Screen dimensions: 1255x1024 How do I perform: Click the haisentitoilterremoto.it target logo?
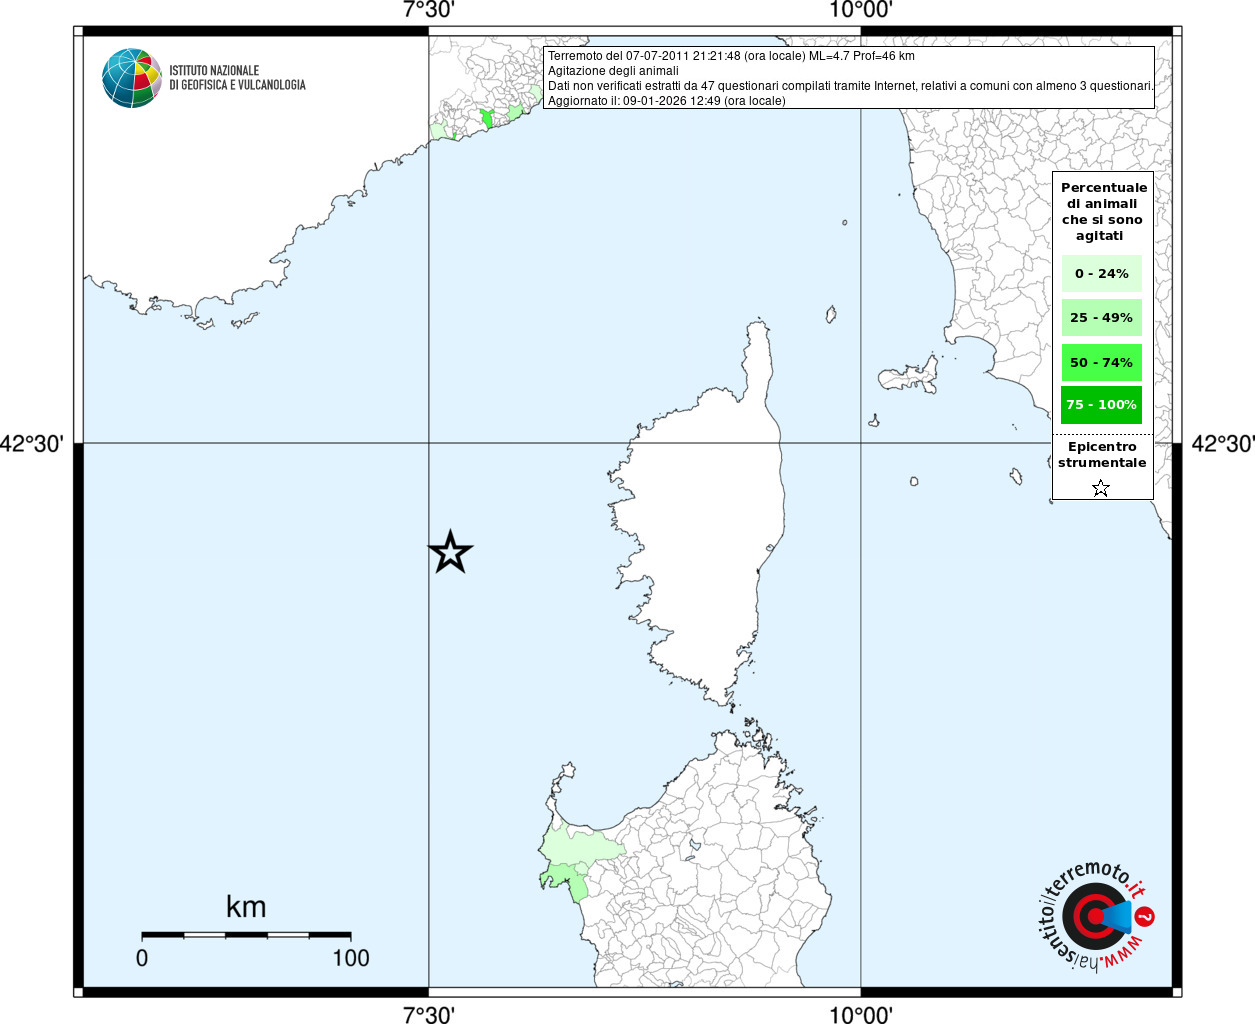pyautogui.click(x=1096, y=916)
